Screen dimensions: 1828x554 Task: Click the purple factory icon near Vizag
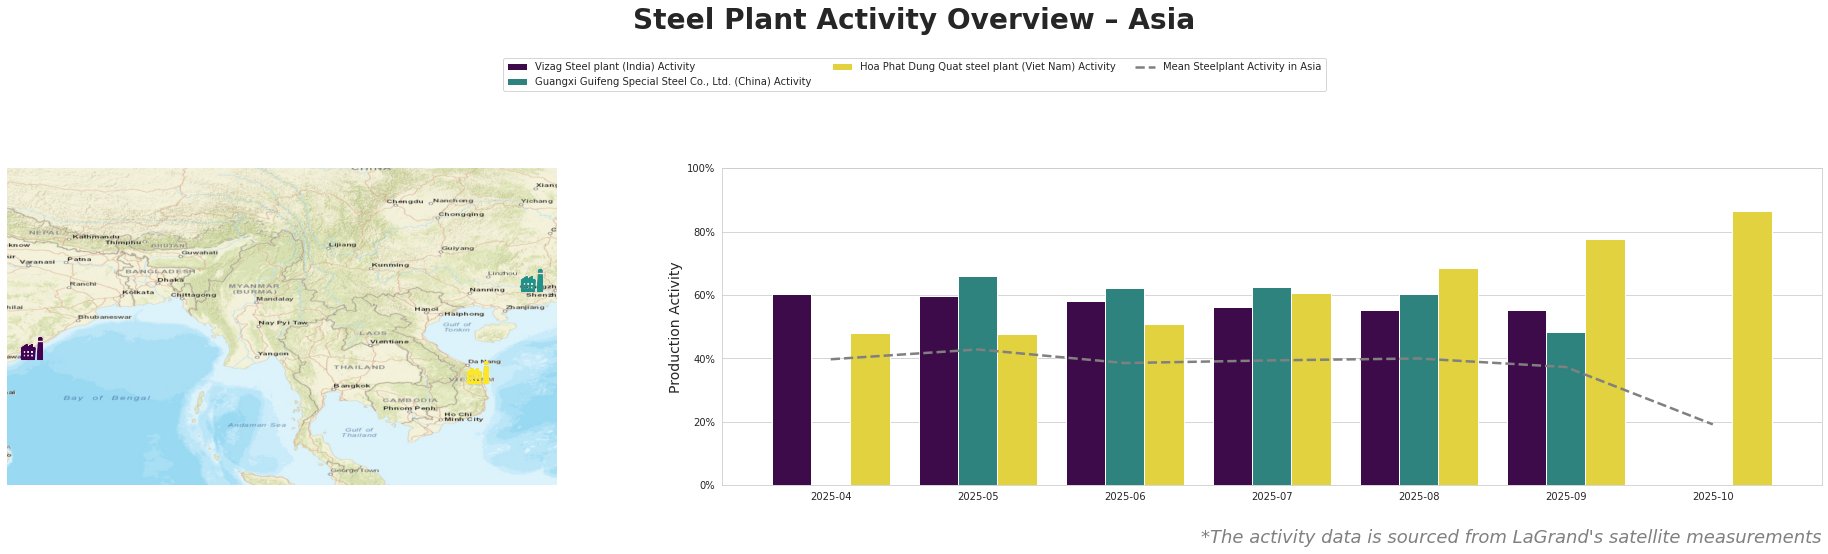coord(32,350)
